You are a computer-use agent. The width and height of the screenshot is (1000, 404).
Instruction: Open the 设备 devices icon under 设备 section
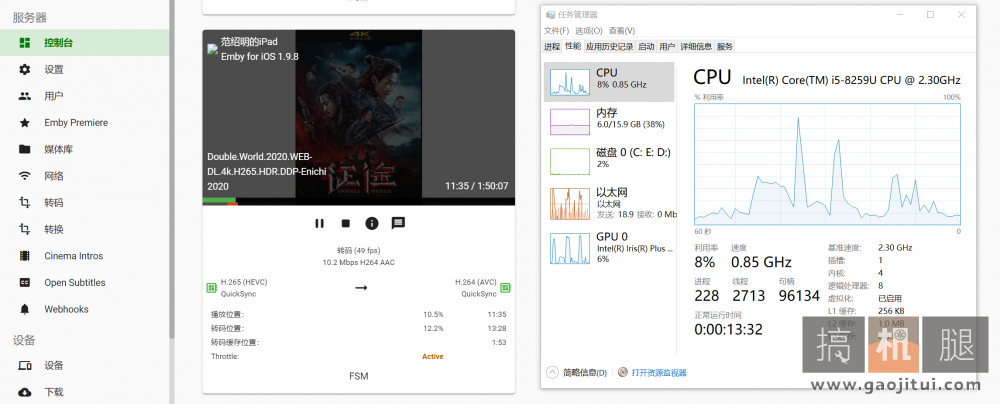pos(25,366)
